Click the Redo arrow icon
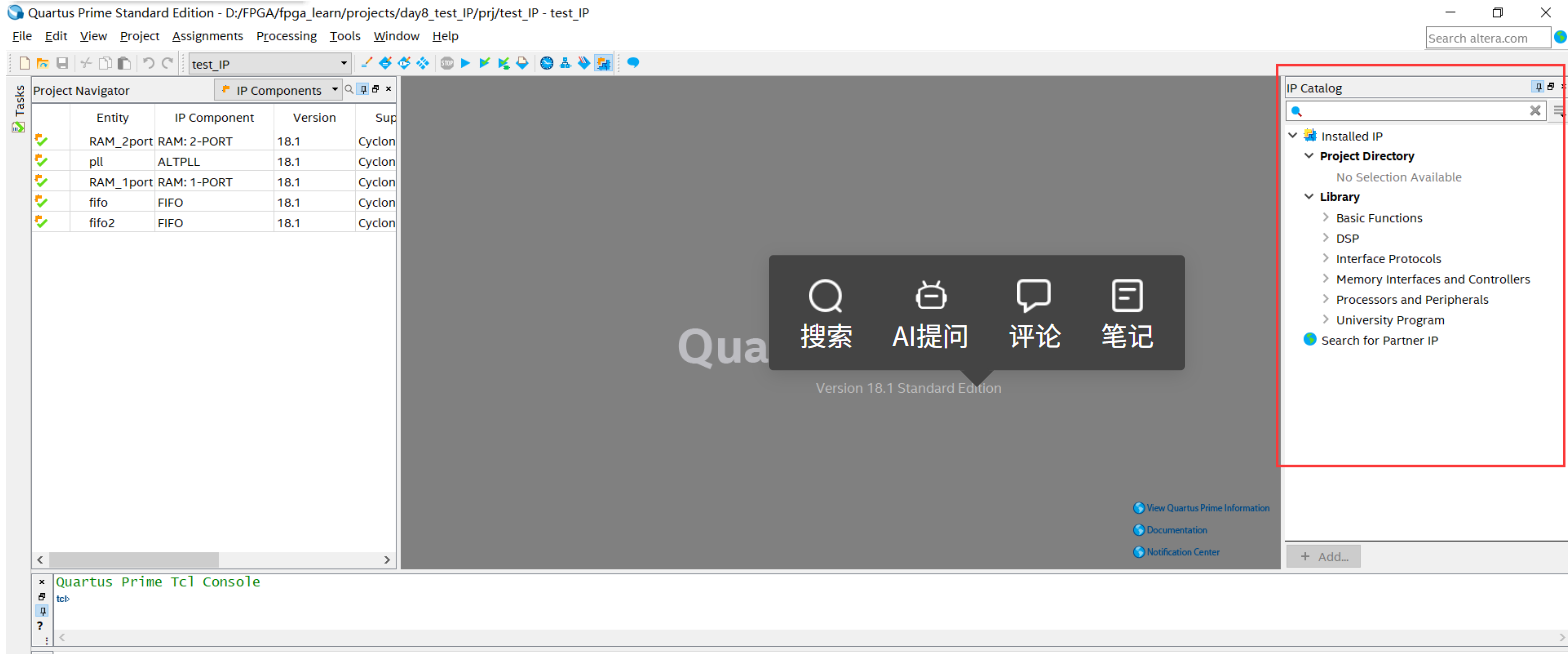 coord(167,63)
